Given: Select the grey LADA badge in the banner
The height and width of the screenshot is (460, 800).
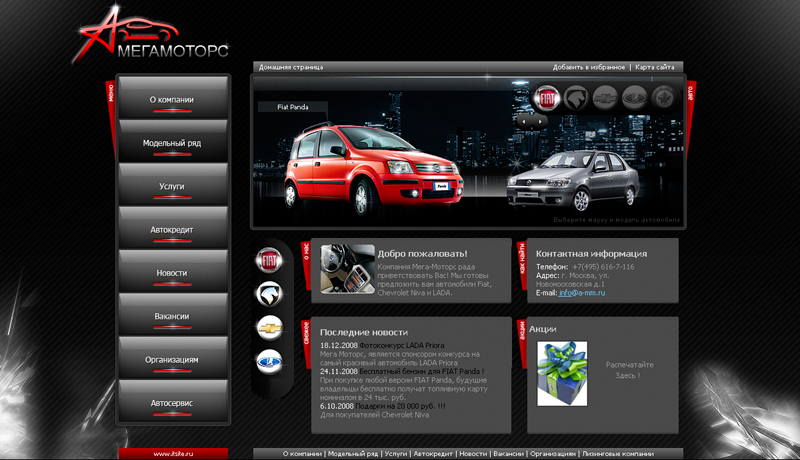Looking at the screenshot, I should 634,98.
